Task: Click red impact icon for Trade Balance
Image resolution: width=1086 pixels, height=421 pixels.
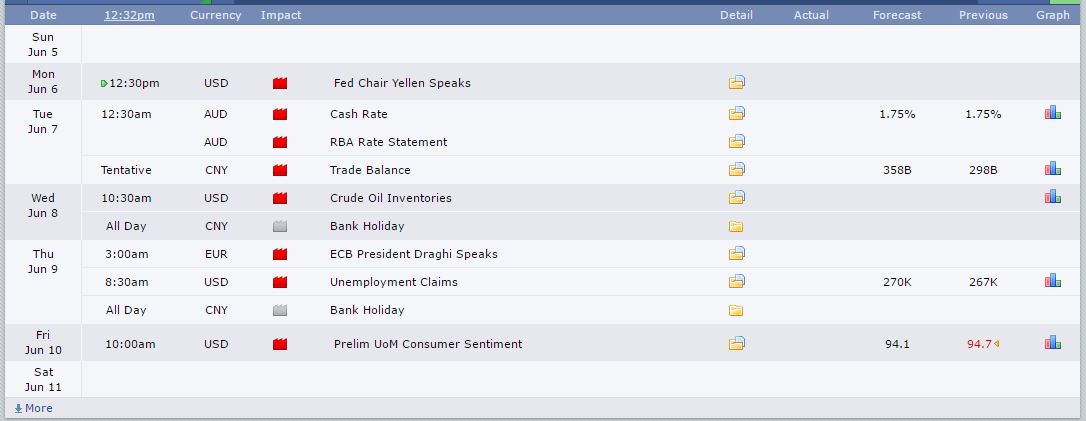Action: tap(280, 170)
